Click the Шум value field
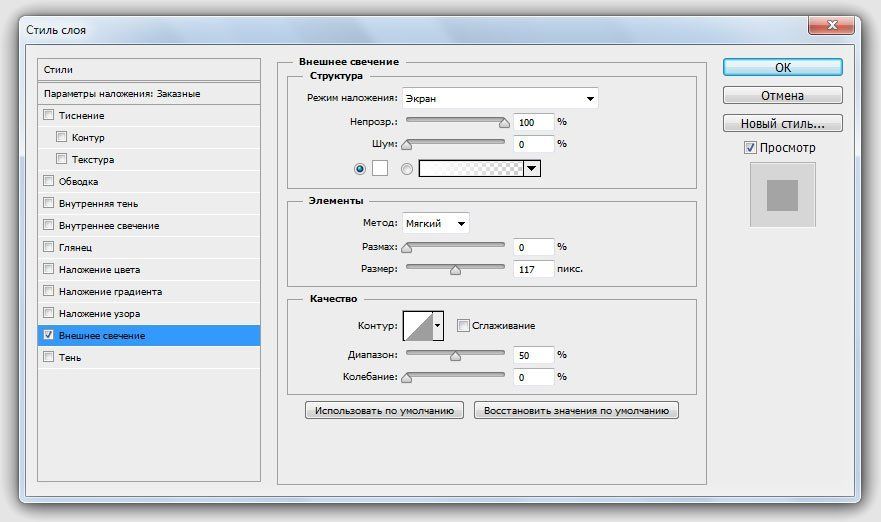Screen dimensions: 881x522 pyautogui.click(x=534, y=144)
